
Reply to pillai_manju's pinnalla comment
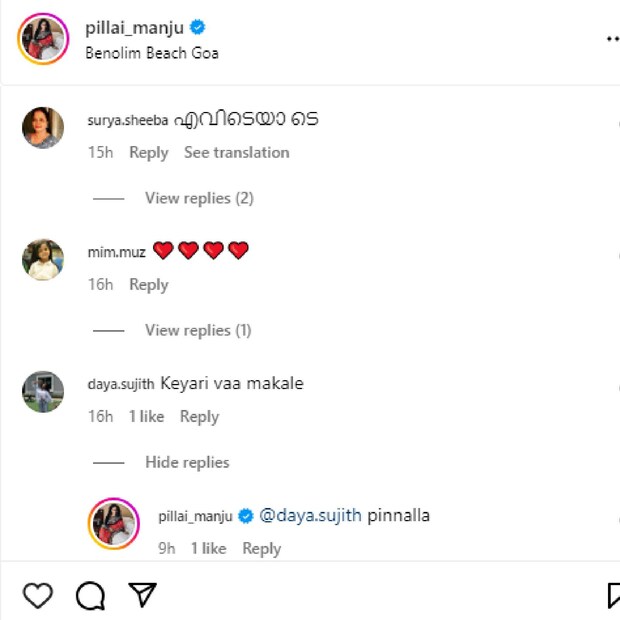point(261,548)
